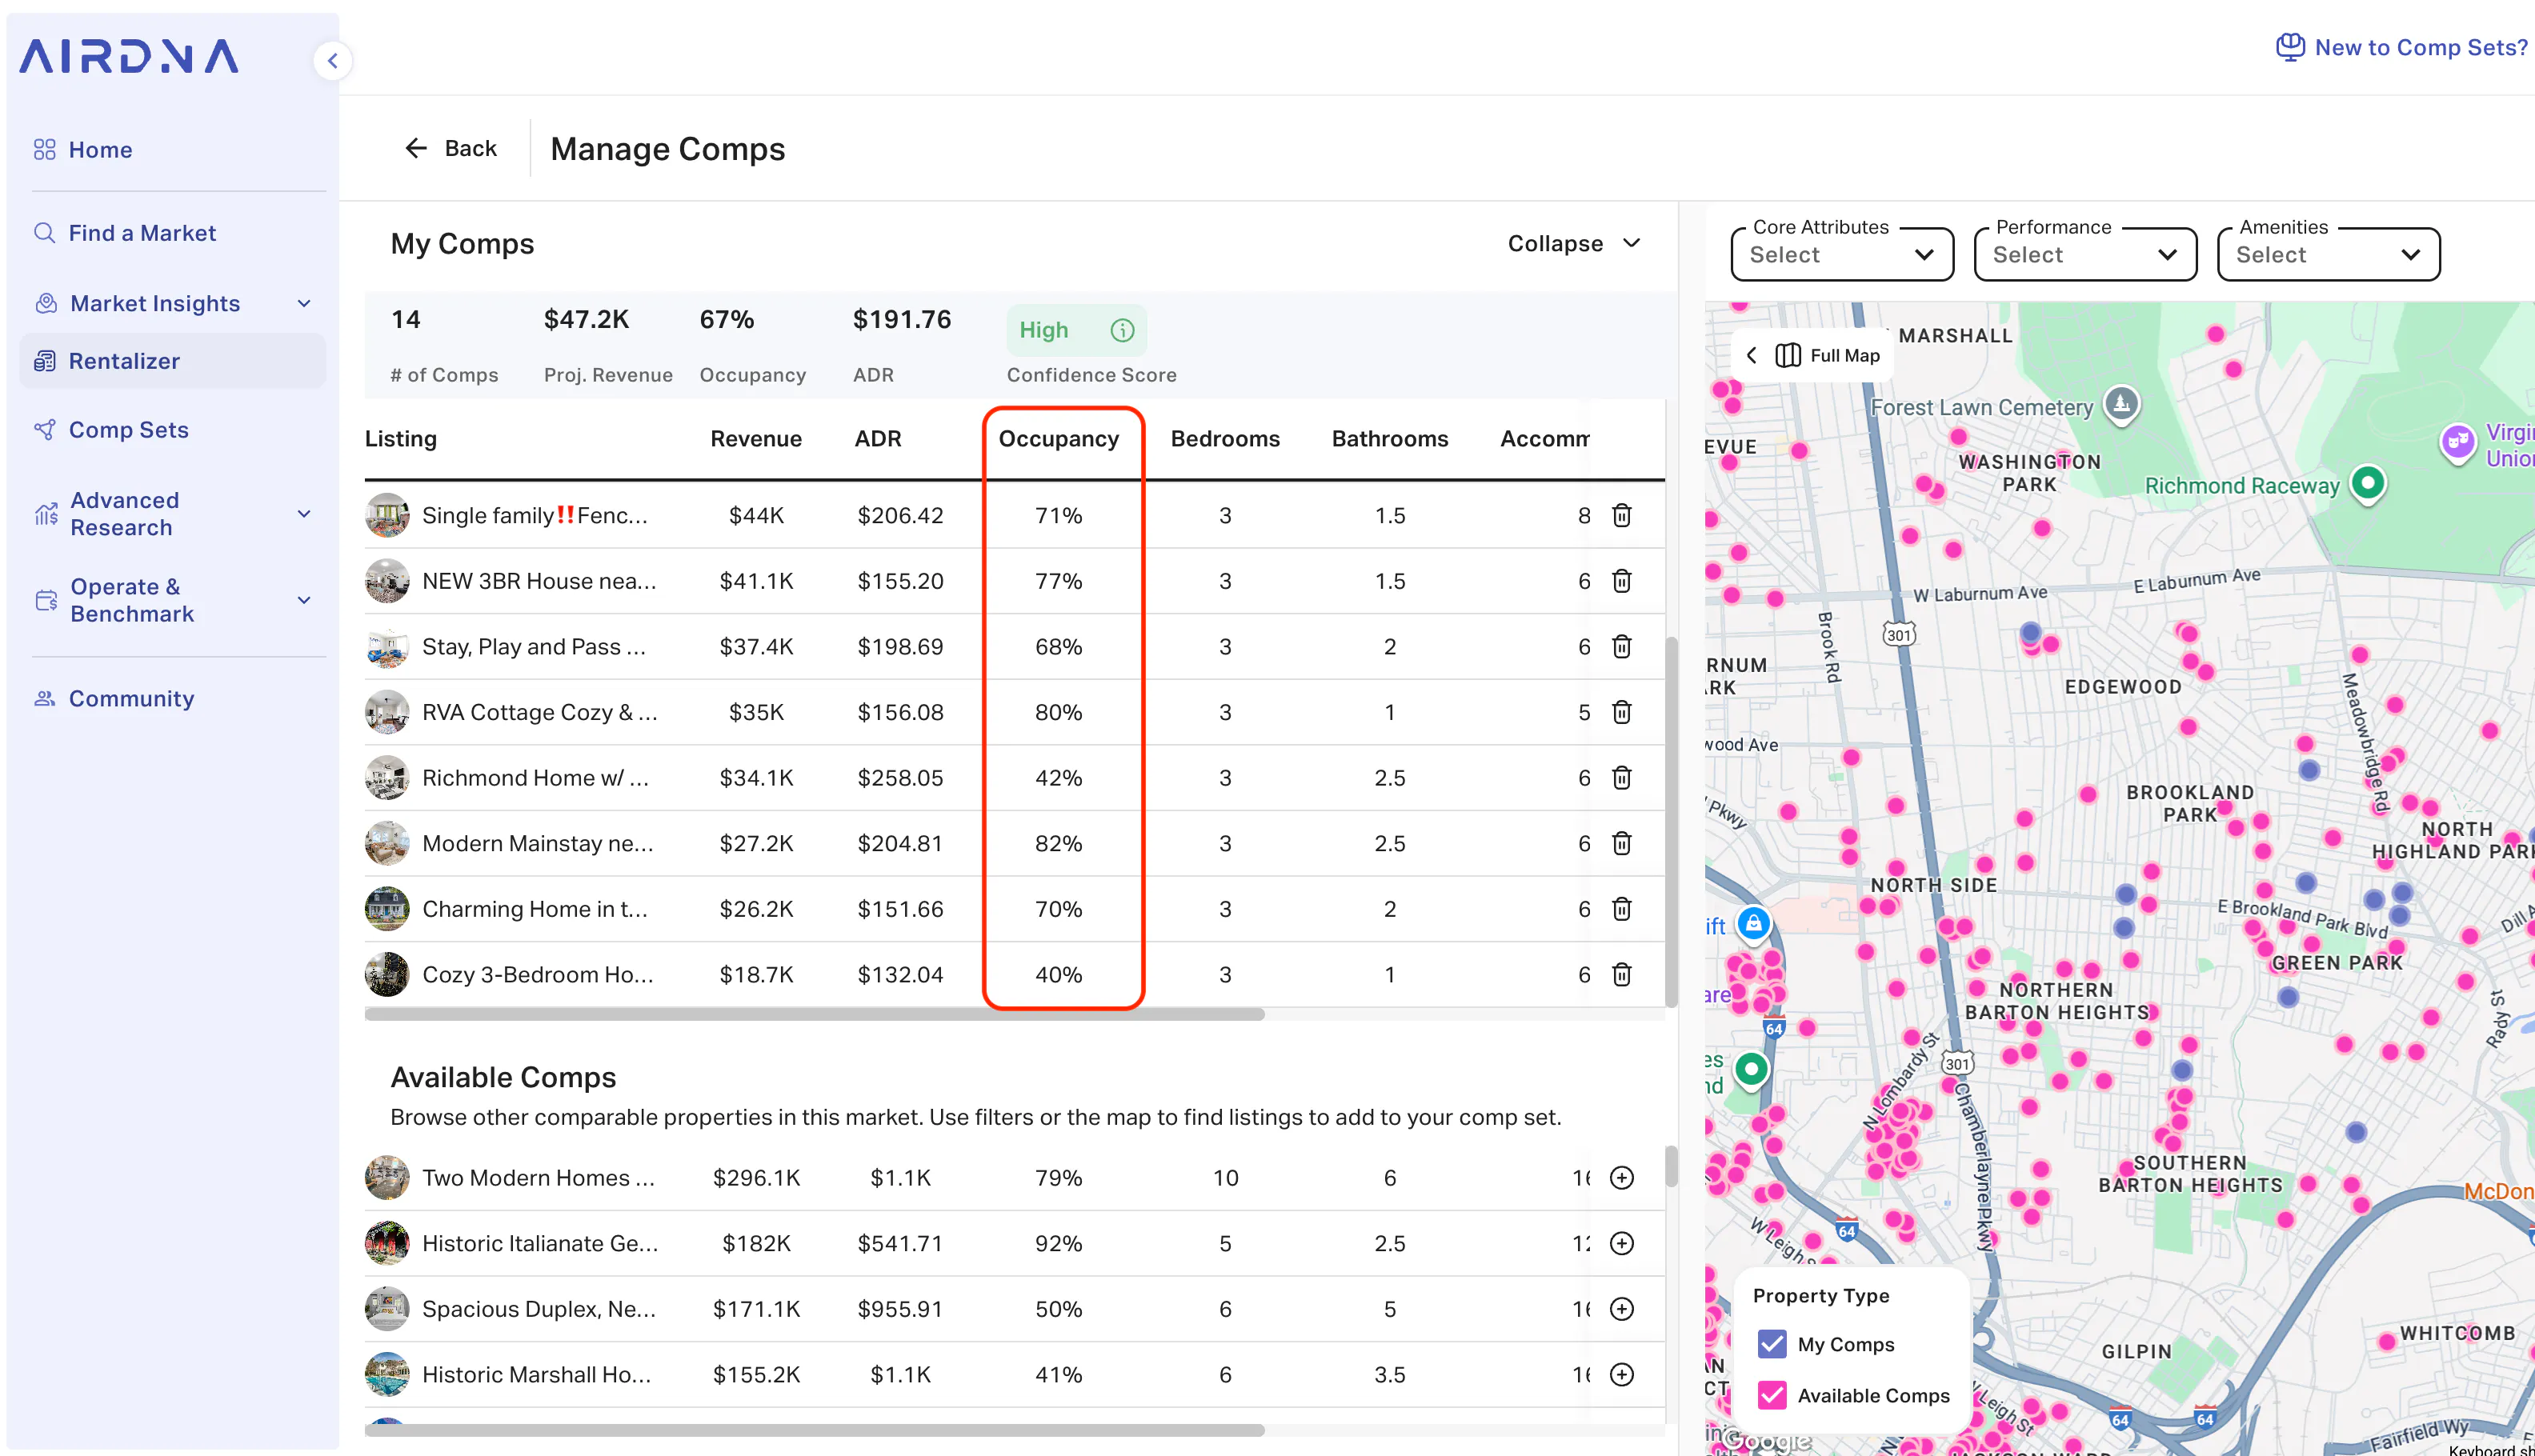Click the New to Comp Sets help icon
This screenshot has width=2535, height=1456.
pos(2290,47)
